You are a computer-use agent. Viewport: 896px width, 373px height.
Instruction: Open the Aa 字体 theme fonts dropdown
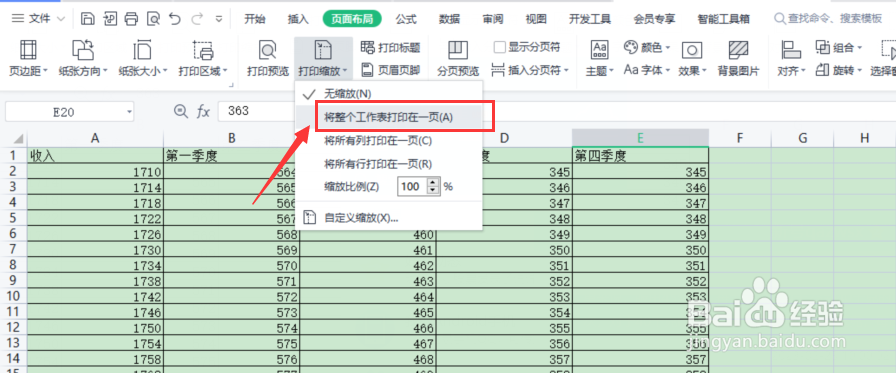click(647, 70)
